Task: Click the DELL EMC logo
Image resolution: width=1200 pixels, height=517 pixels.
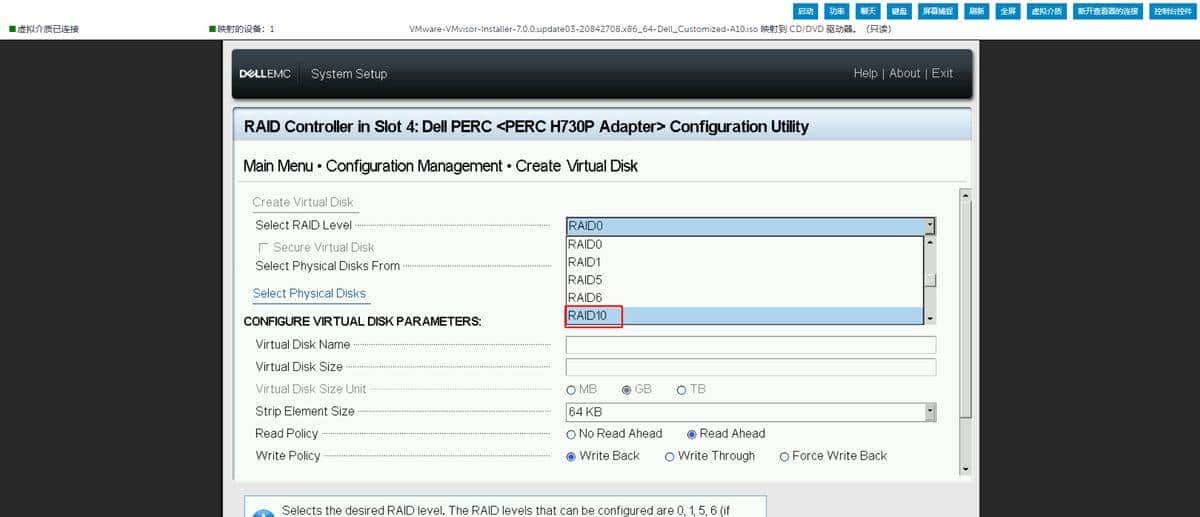Action: tap(265, 74)
